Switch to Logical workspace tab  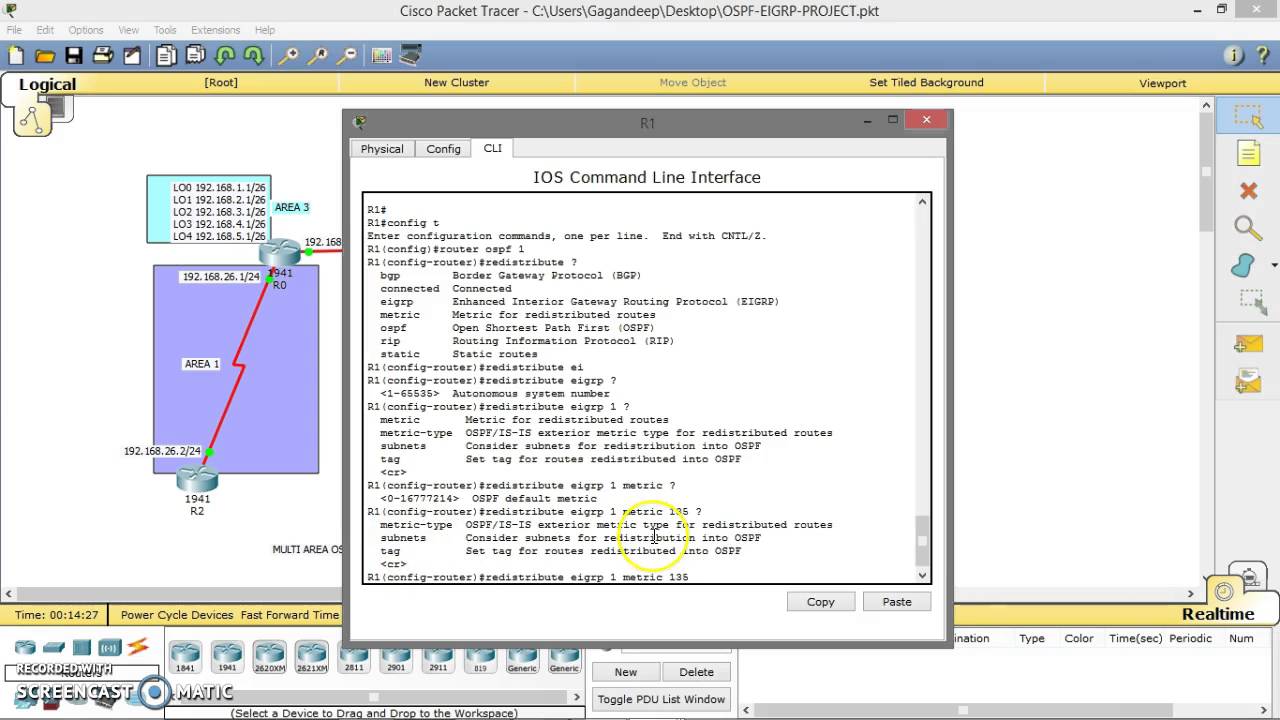pos(47,84)
